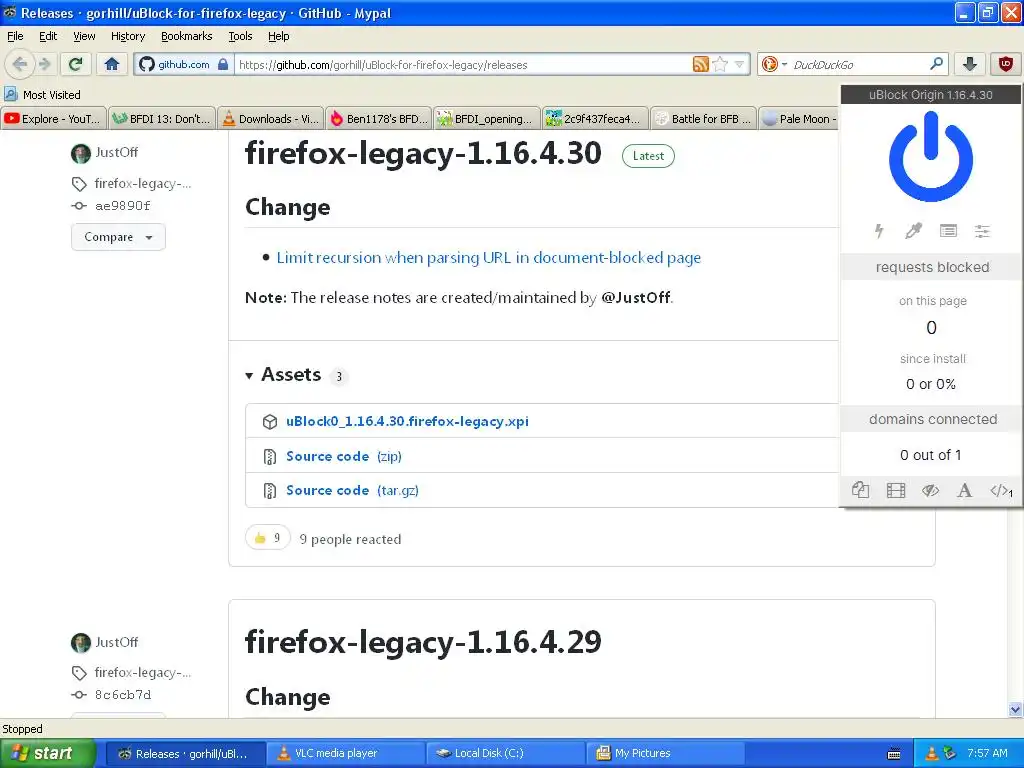Switch to the BFDI_opening... tab
Image resolution: width=1024 pixels, height=768 pixels.
(487, 118)
